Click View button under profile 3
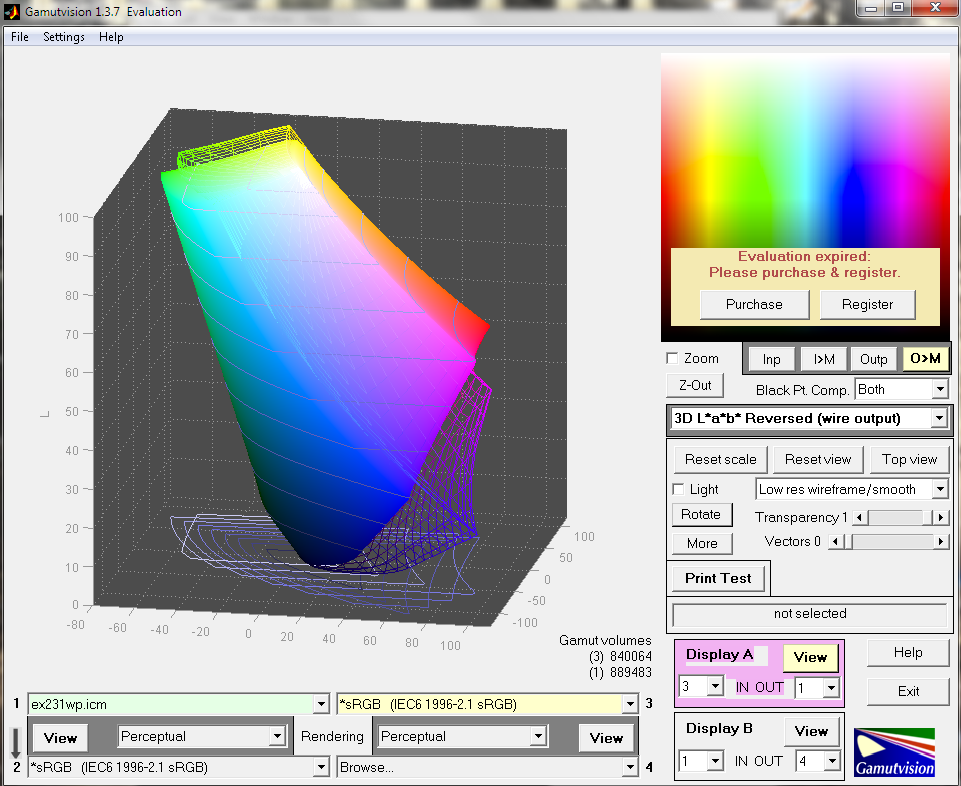This screenshot has width=961, height=786. pyautogui.click(x=606, y=738)
